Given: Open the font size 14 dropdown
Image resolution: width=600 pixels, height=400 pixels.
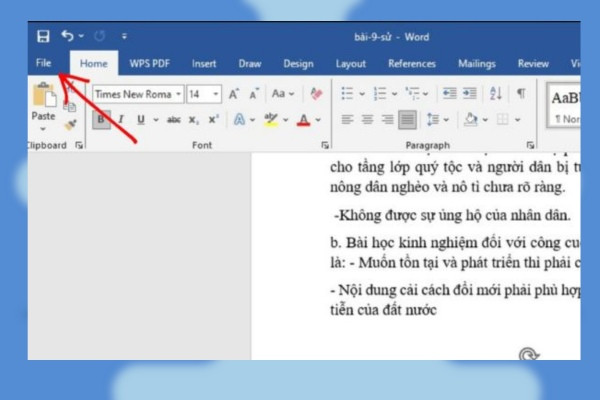Looking at the screenshot, I should click(216, 94).
